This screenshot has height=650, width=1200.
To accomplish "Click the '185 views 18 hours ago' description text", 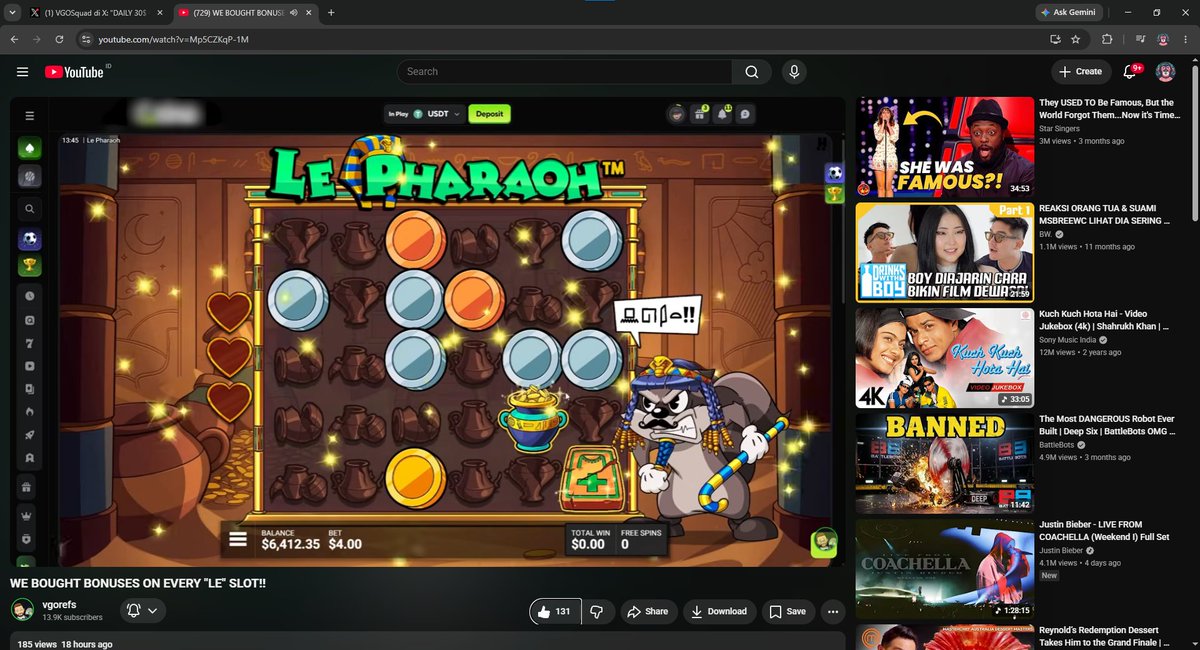I will pyautogui.click(x=65, y=644).
